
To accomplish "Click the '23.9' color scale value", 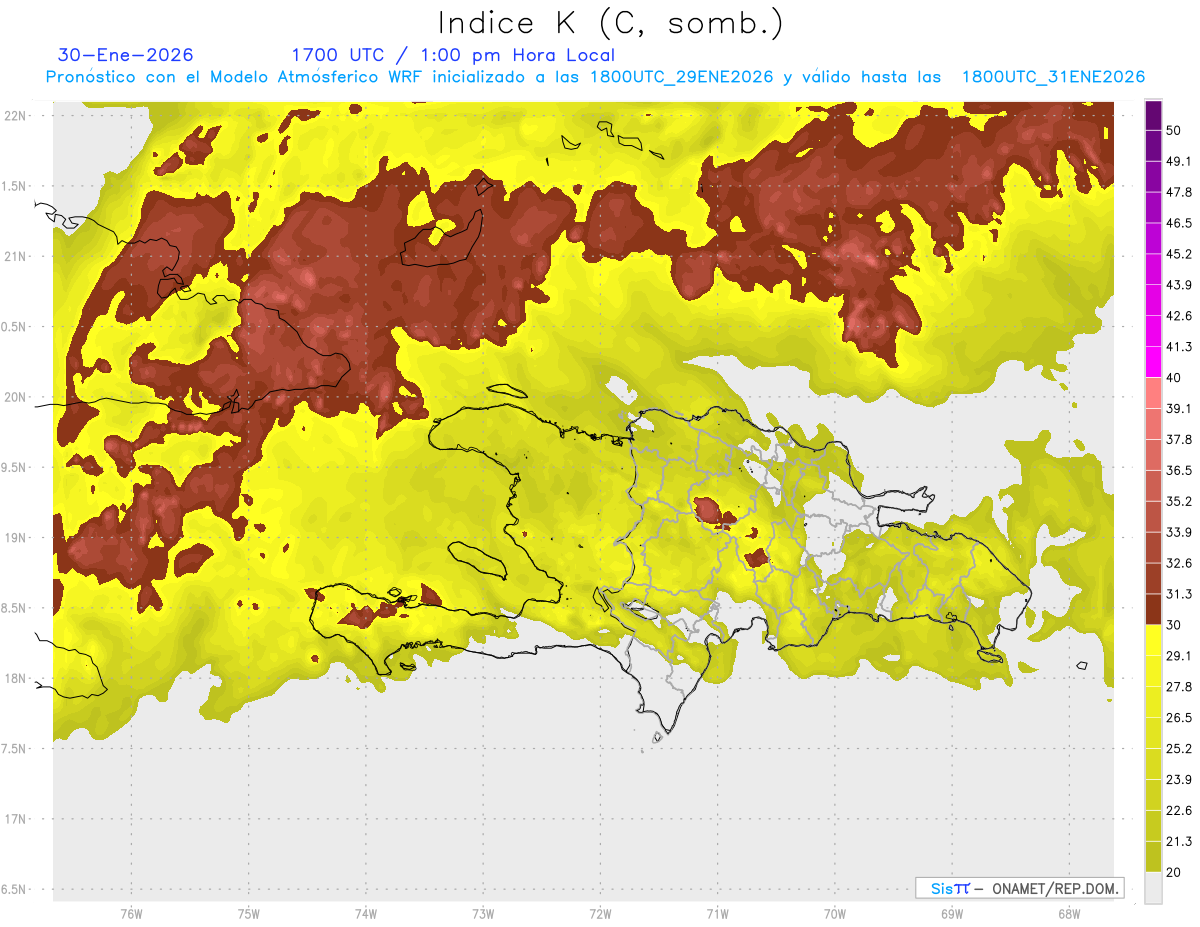I will click(x=1179, y=779).
